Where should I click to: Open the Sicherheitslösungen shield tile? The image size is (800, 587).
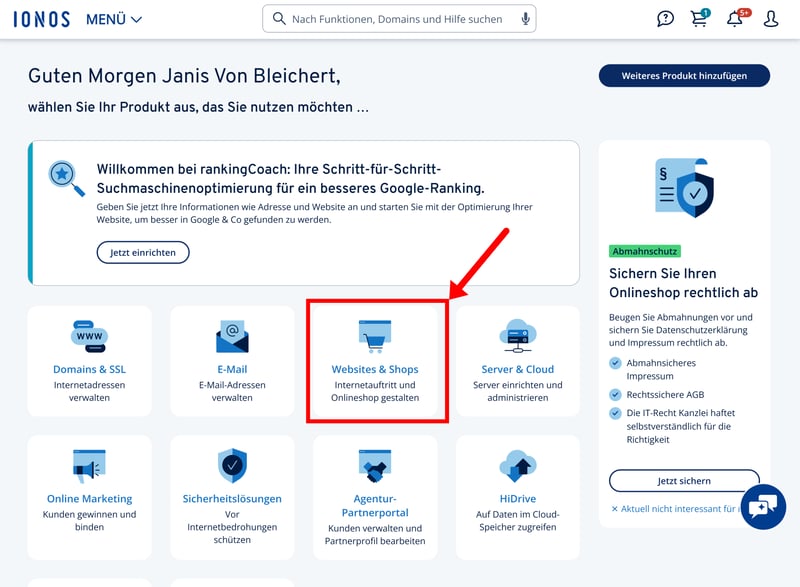pos(232,490)
